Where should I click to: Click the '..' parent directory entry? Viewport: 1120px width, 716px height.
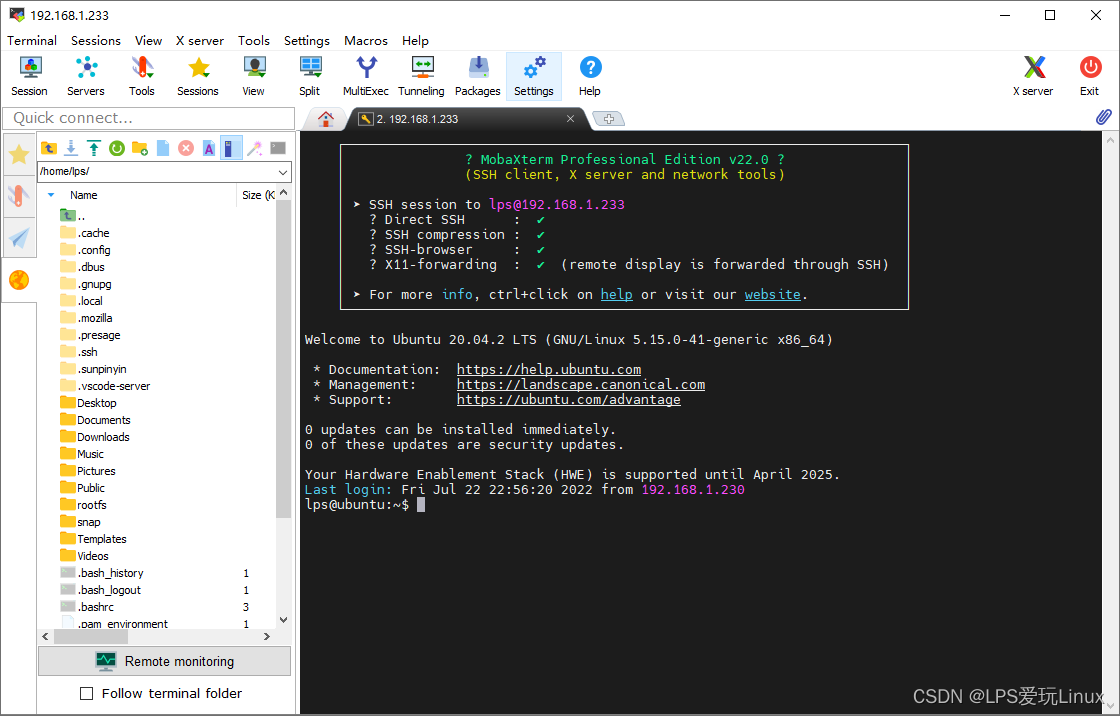[x=73, y=216]
